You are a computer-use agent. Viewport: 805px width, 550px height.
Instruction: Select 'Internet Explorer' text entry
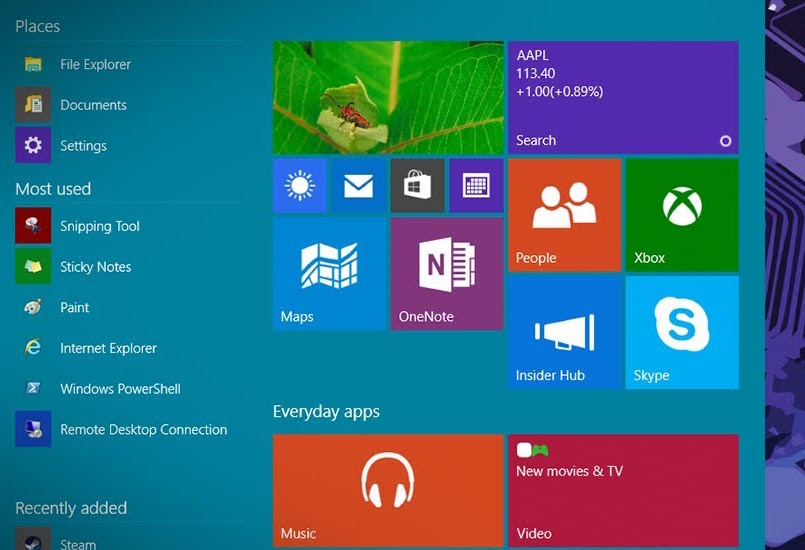pos(108,348)
